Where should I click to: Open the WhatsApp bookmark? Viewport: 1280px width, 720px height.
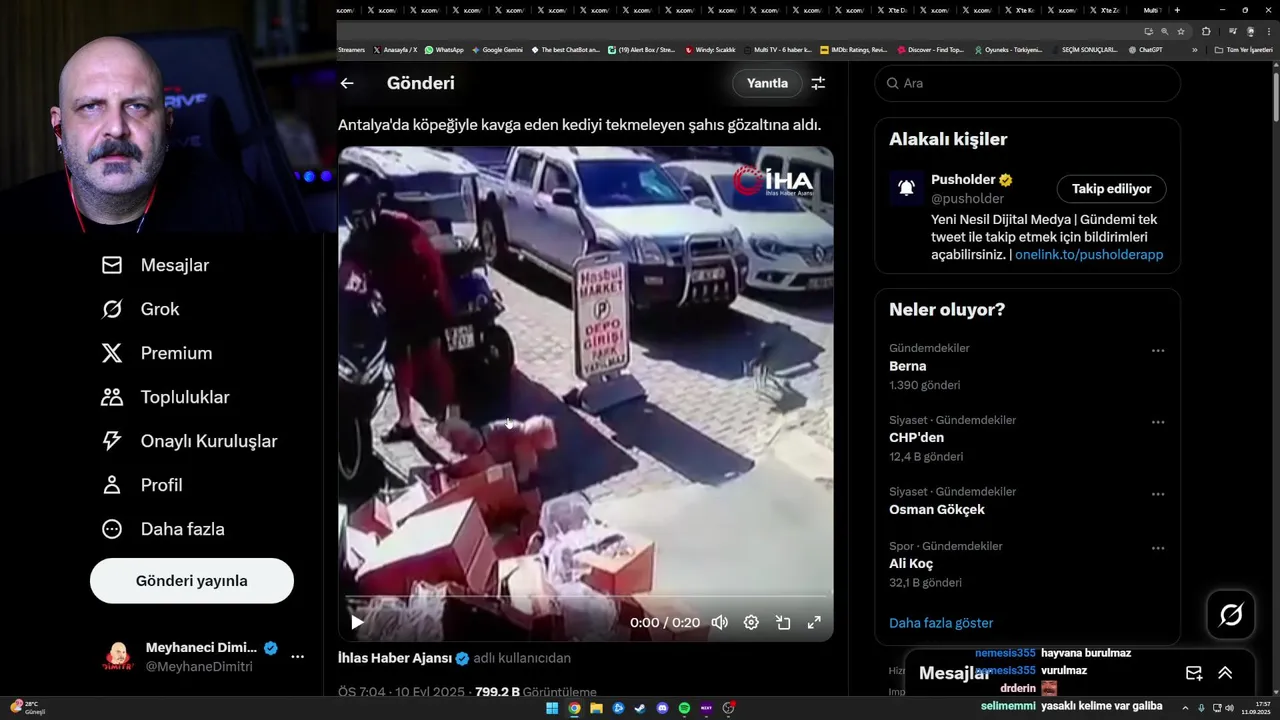coord(444,49)
